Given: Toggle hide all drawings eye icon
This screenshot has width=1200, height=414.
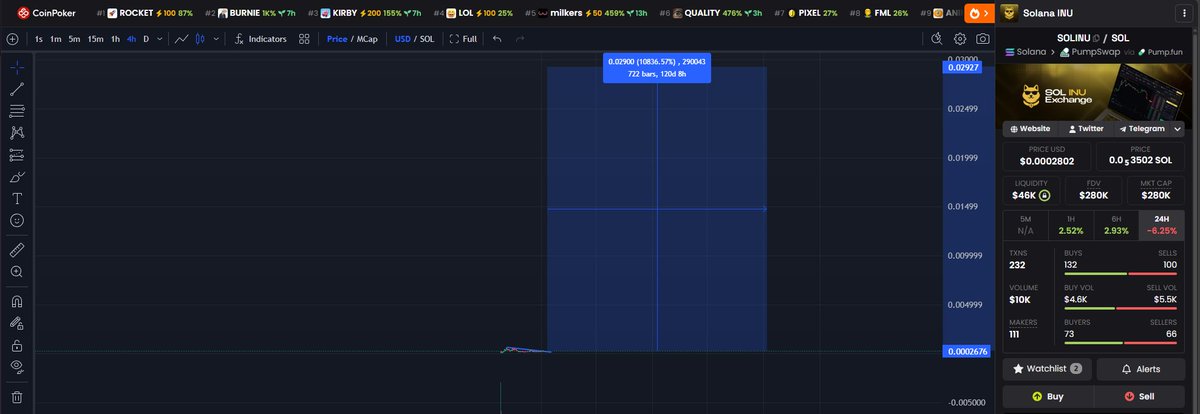Looking at the screenshot, I should coord(17,367).
